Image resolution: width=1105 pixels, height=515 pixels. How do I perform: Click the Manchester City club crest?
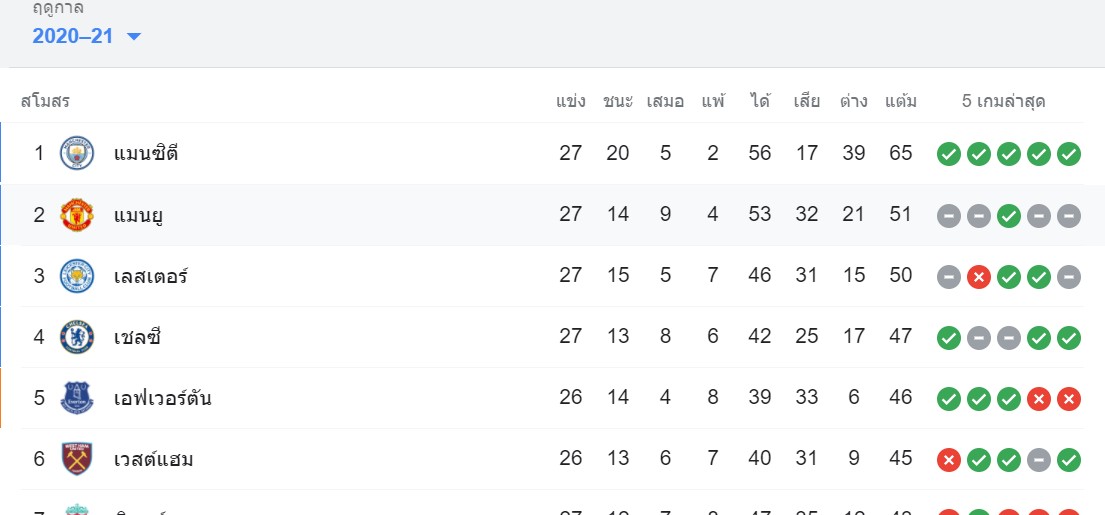(x=77, y=153)
